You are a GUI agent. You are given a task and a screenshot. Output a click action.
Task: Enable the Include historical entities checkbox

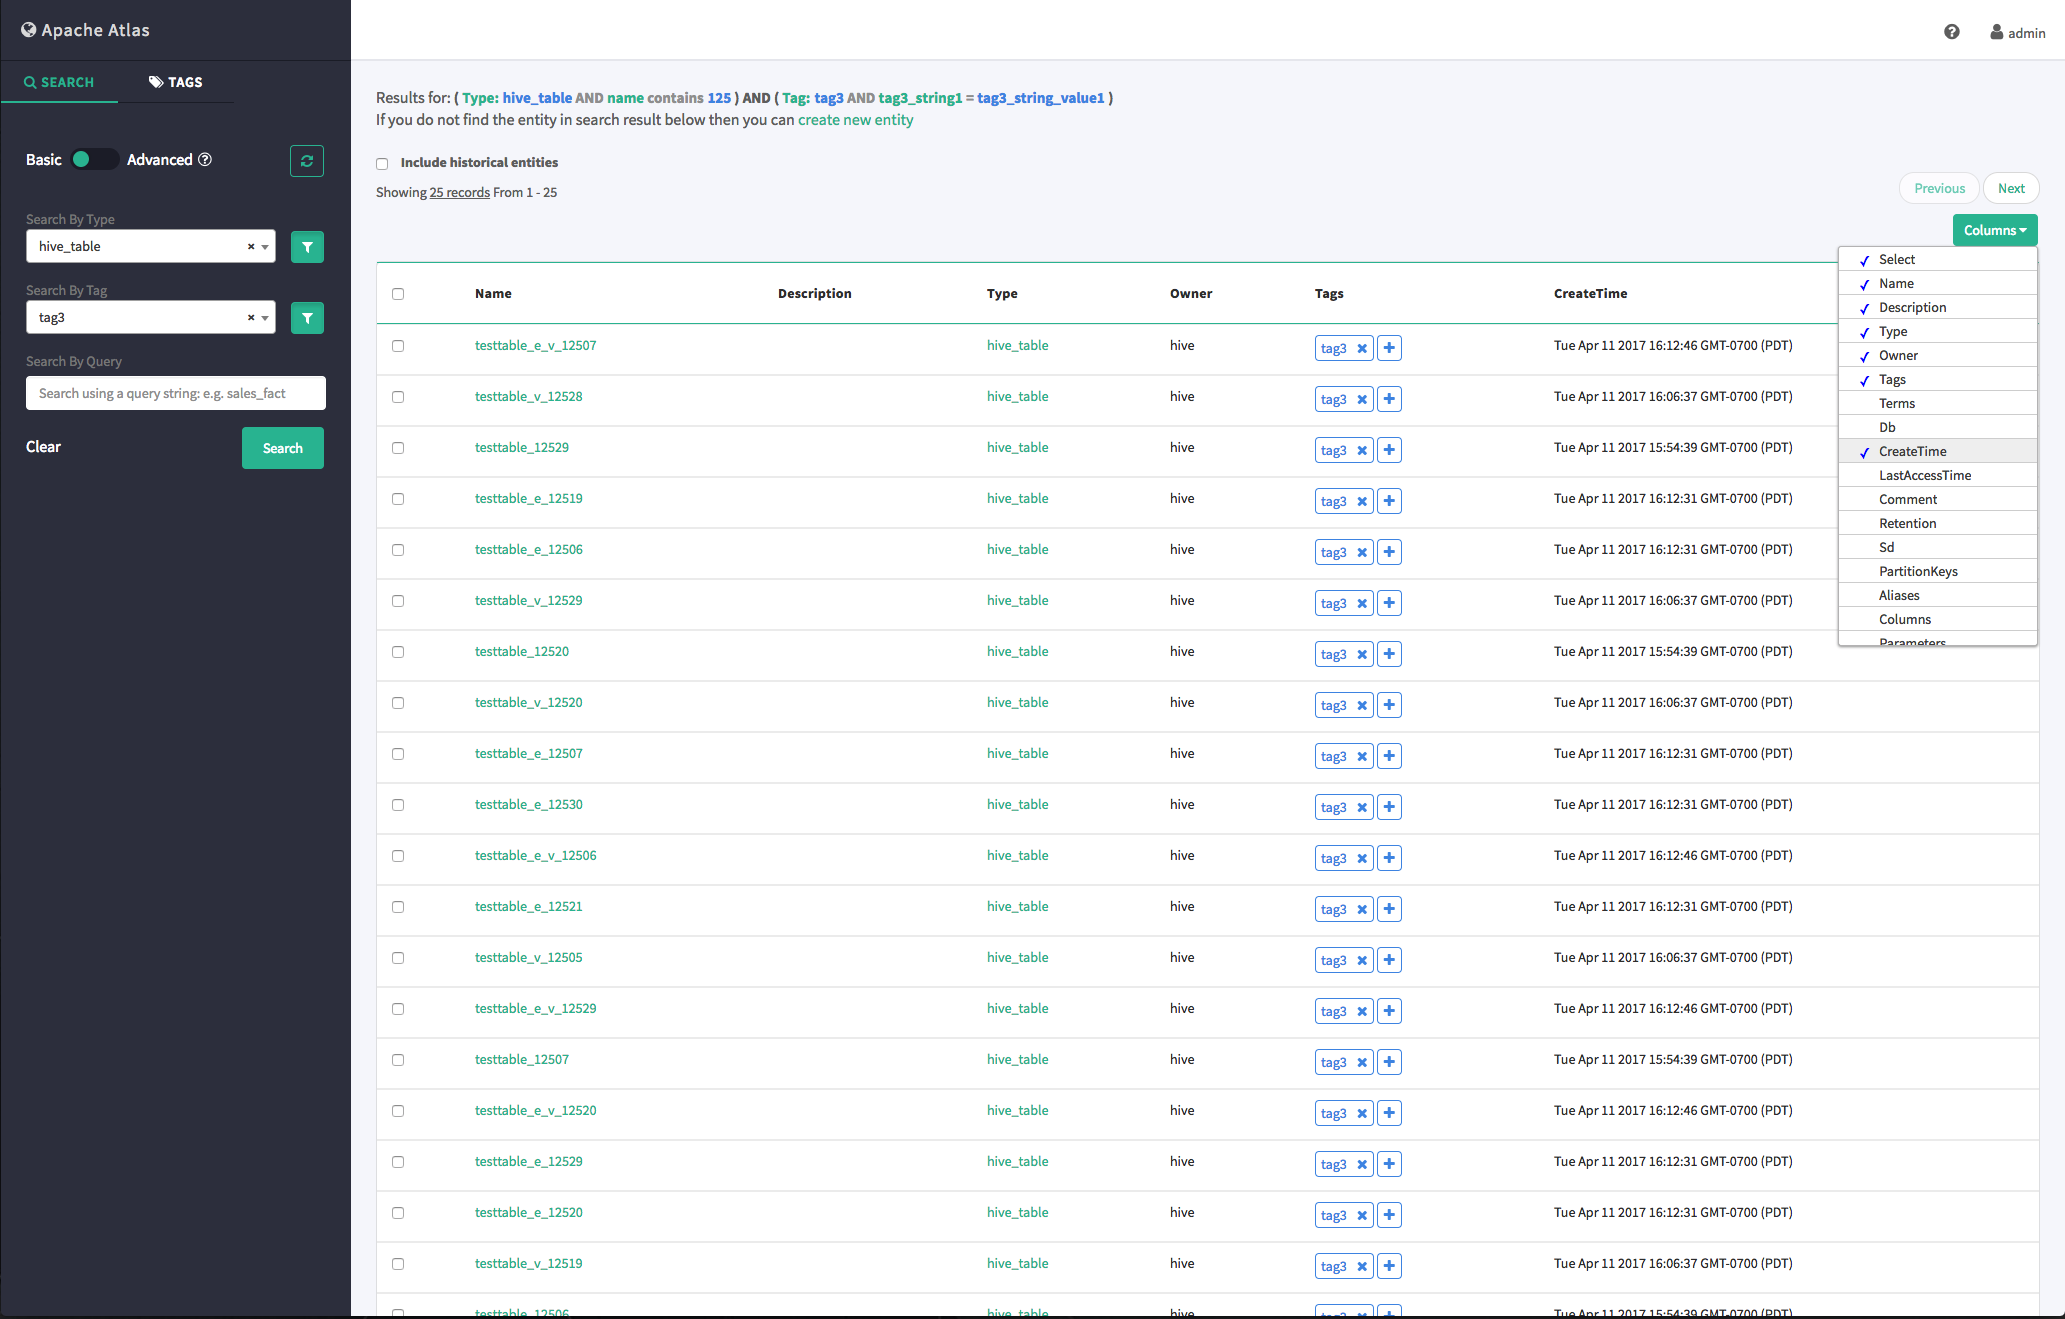[382, 162]
